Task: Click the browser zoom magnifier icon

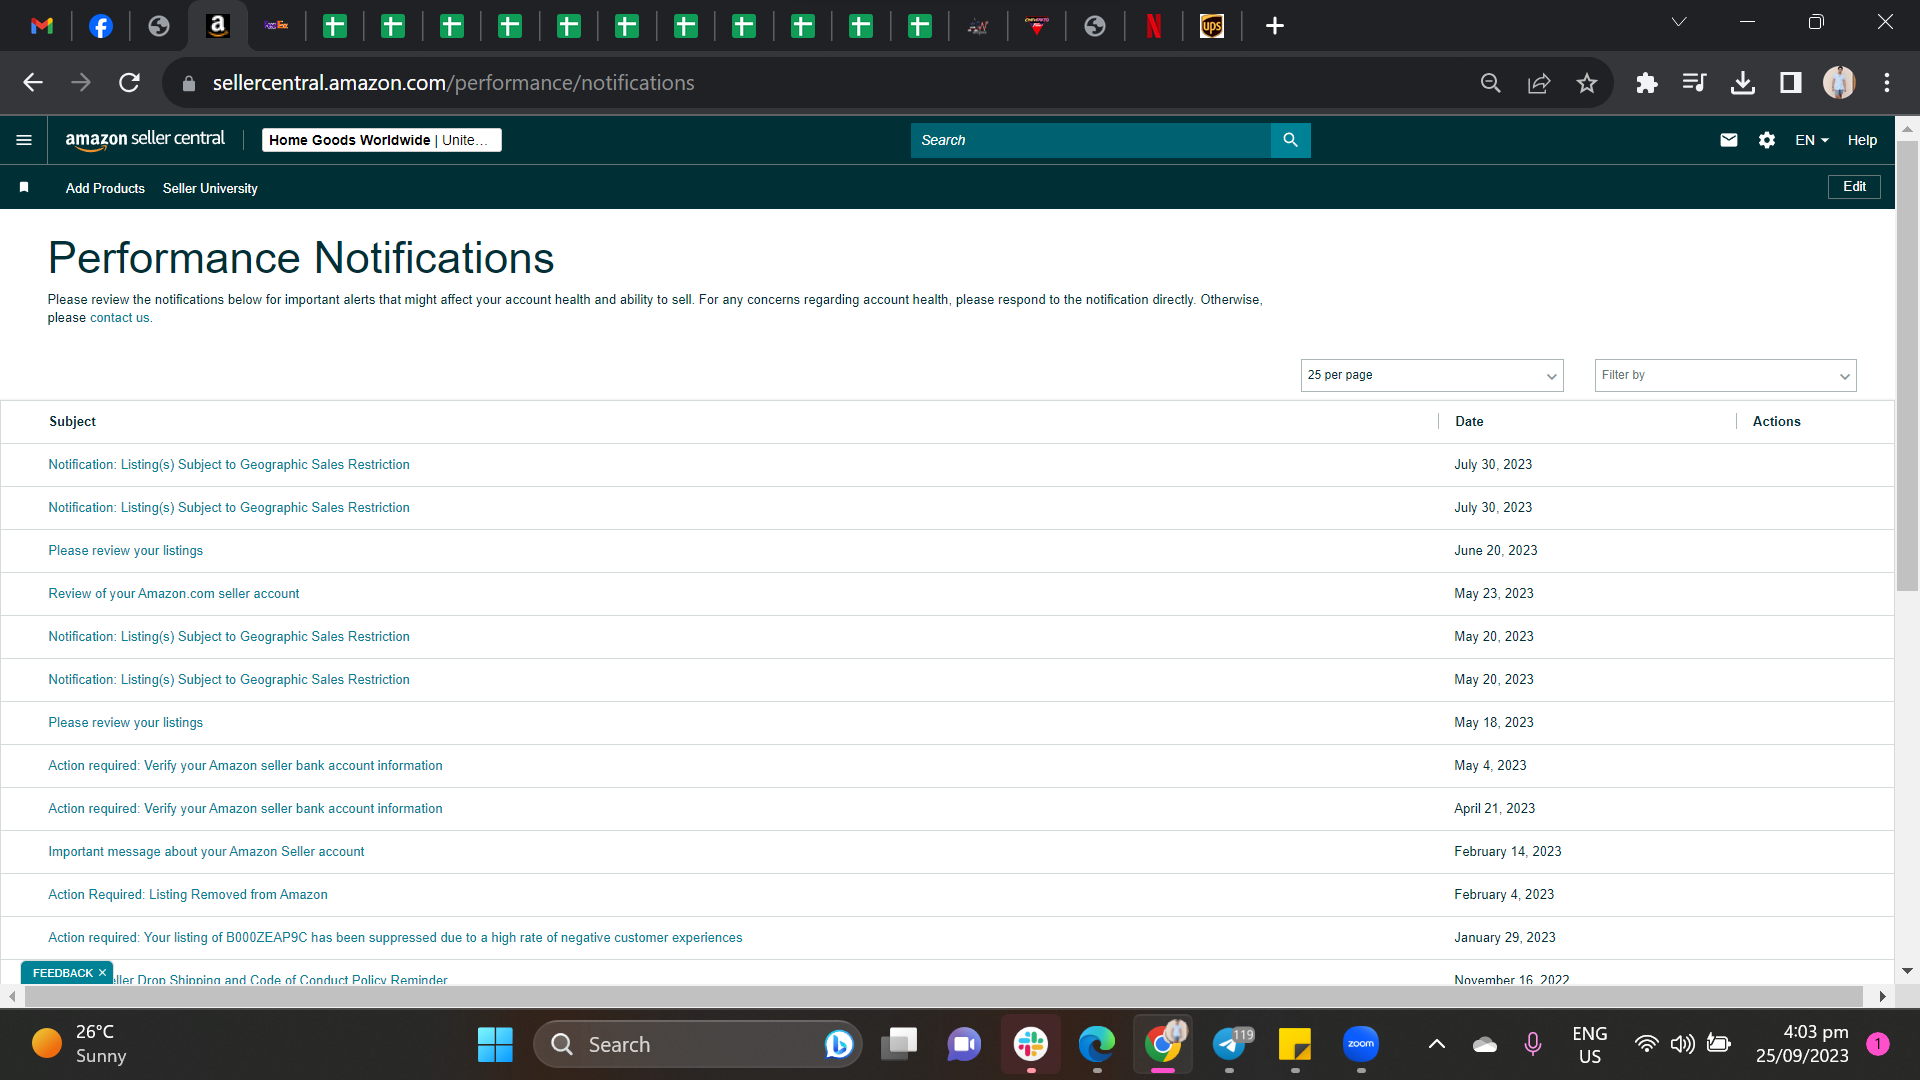Action: point(1490,83)
